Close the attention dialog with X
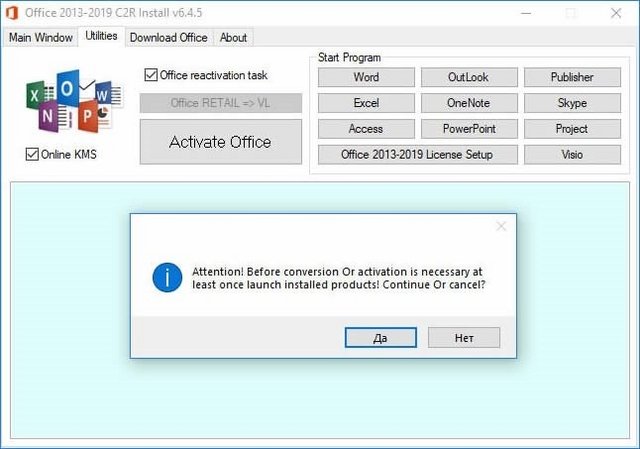The width and height of the screenshot is (640, 449). pos(501,226)
